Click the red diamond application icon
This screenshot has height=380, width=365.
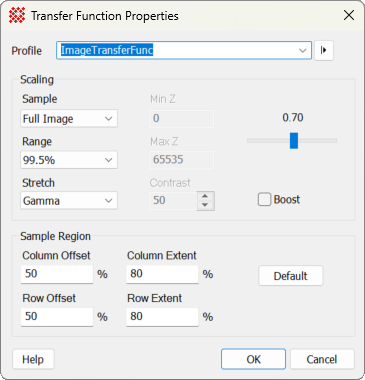click(17, 15)
